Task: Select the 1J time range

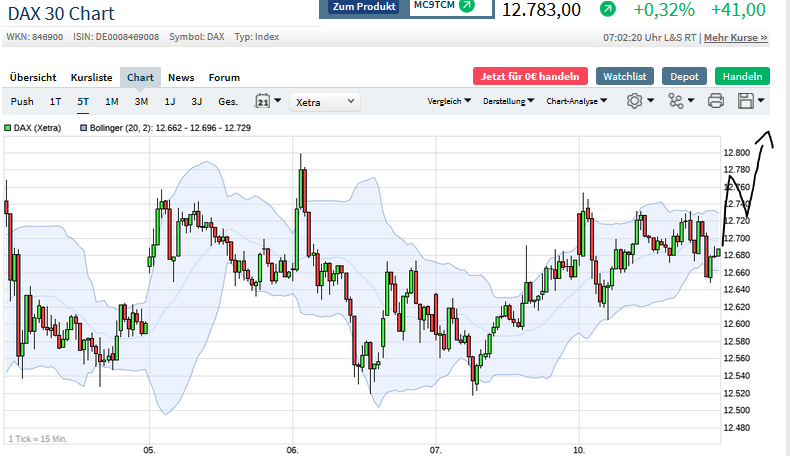Action: (x=170, y=102)
